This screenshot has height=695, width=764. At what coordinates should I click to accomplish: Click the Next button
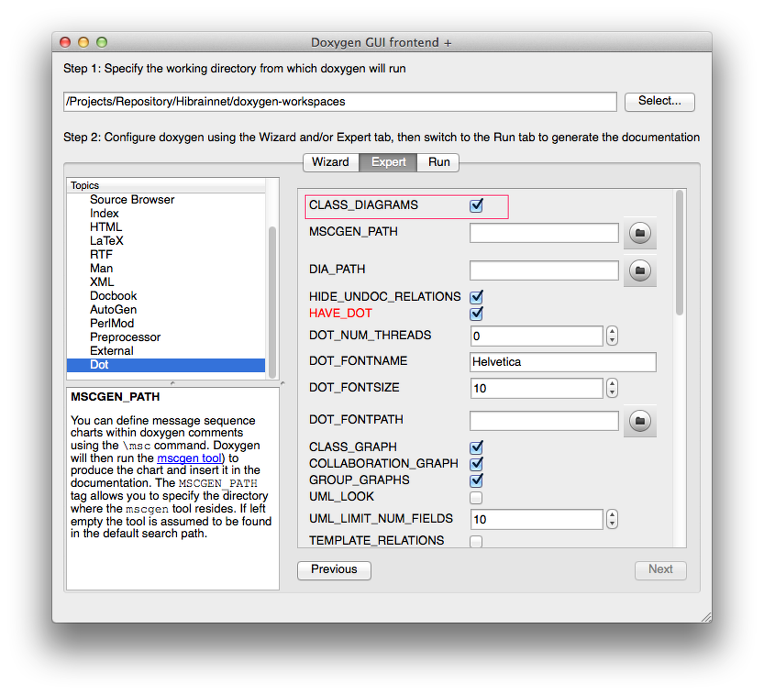click(660, 570)
